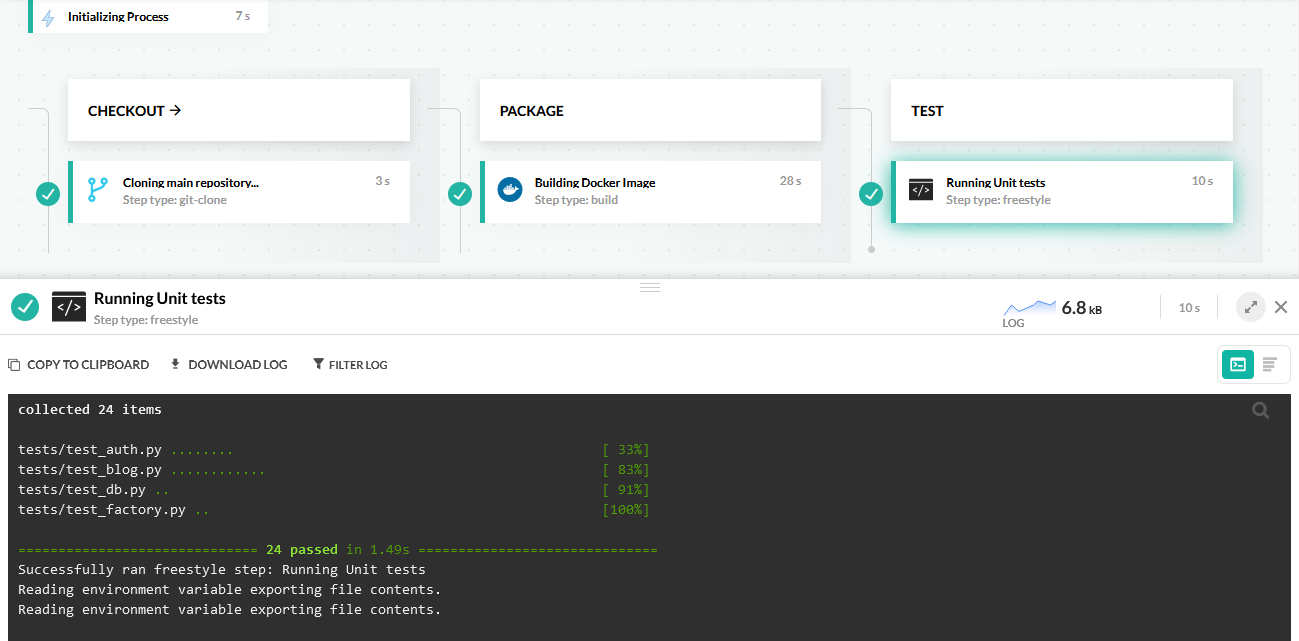1299x641 pixels.
Task: Click green checkmark beside Building Docker Image
Action: click(x=460, y=194)
